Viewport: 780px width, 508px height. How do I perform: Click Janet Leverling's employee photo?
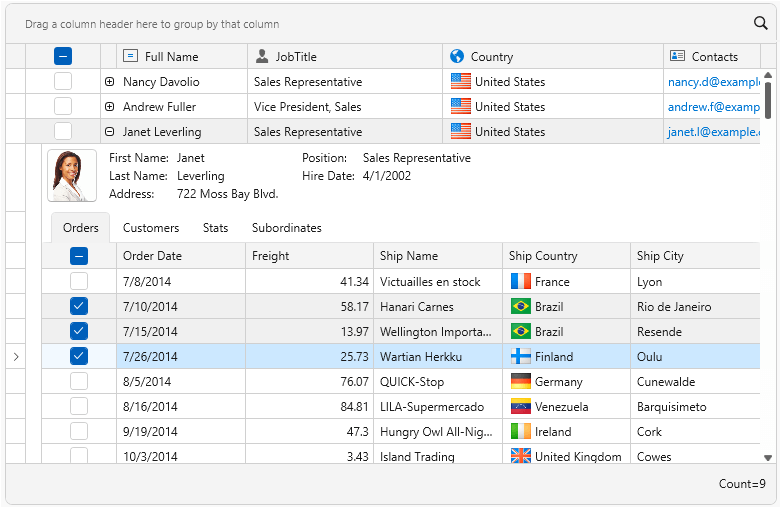point(72,176)
